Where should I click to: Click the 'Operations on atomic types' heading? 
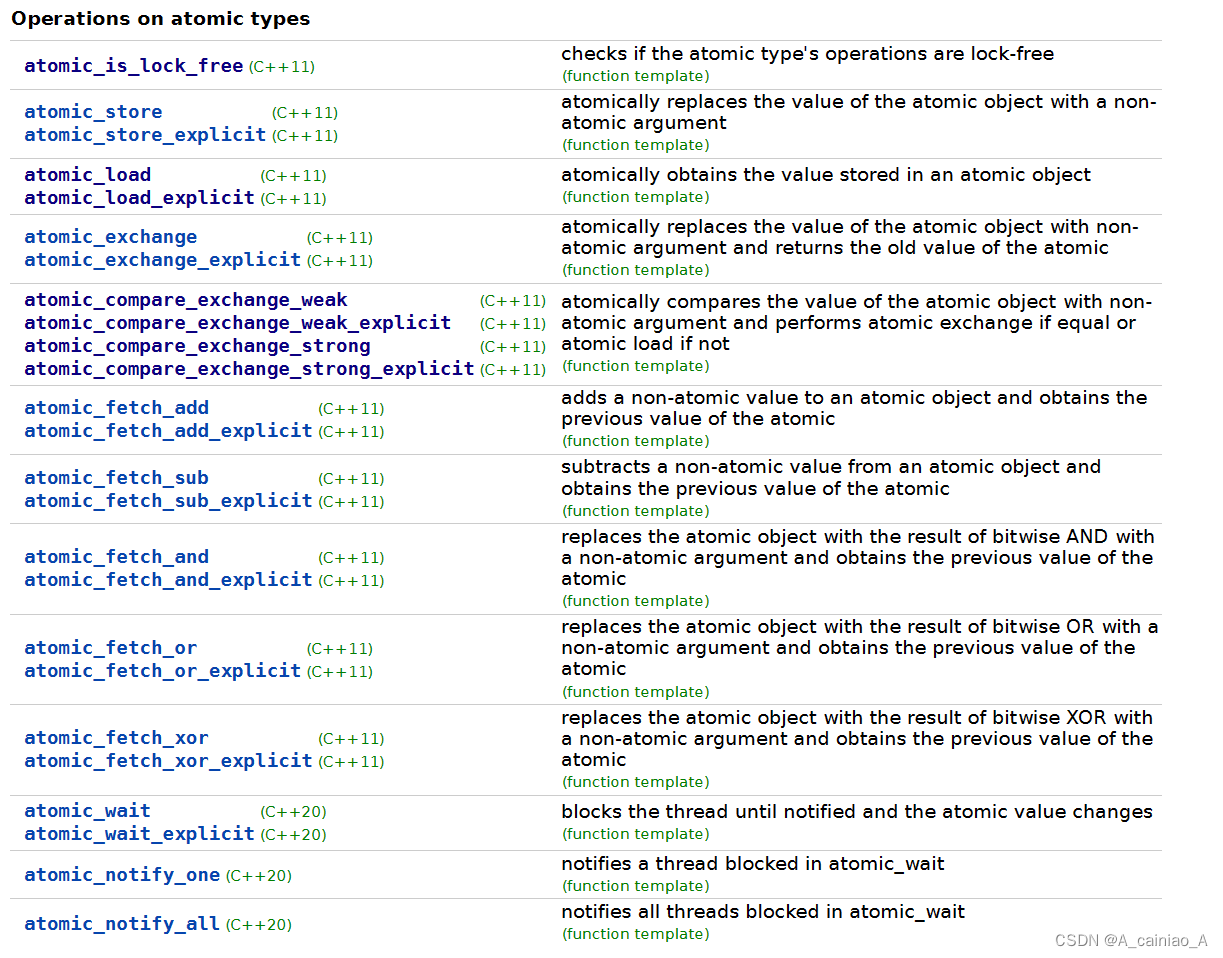[161, 19]
